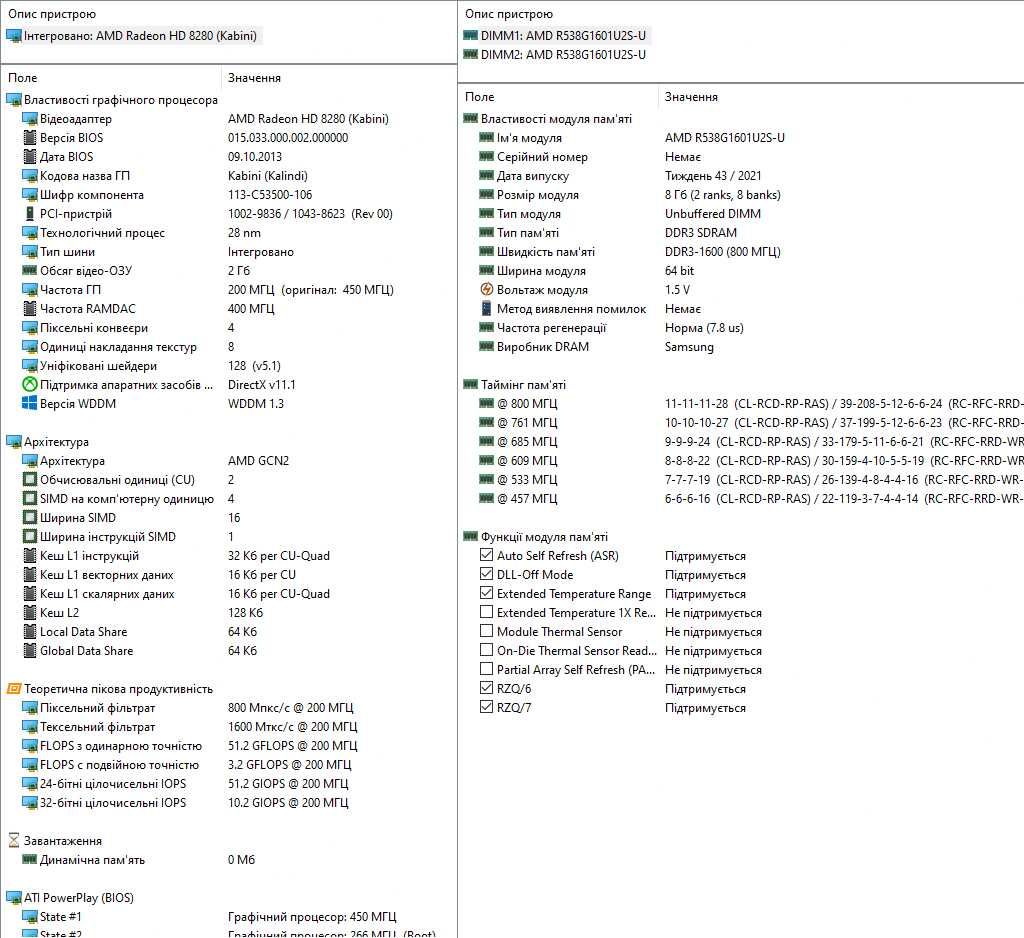
Task: Click the lightning icon beside Вольтаж модуля
Action: coord(487,289)
